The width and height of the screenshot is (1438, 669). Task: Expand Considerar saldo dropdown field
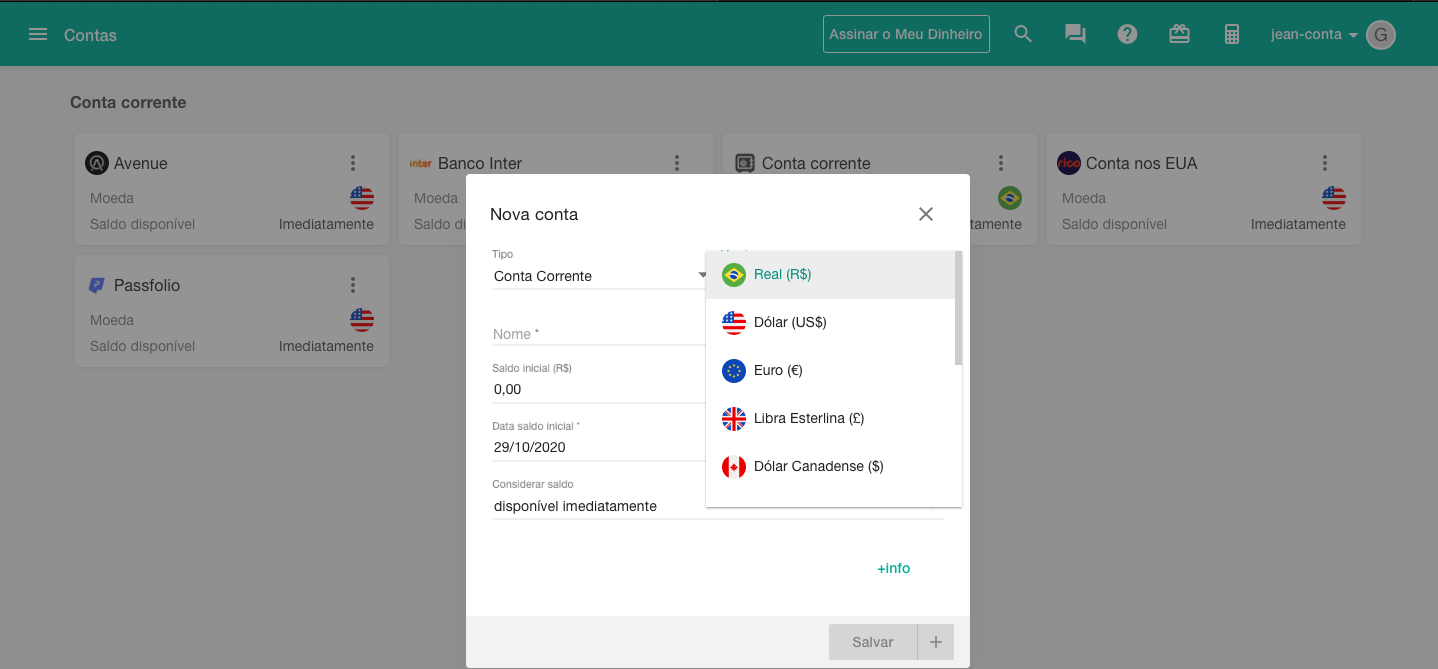[x=598, y=506]
